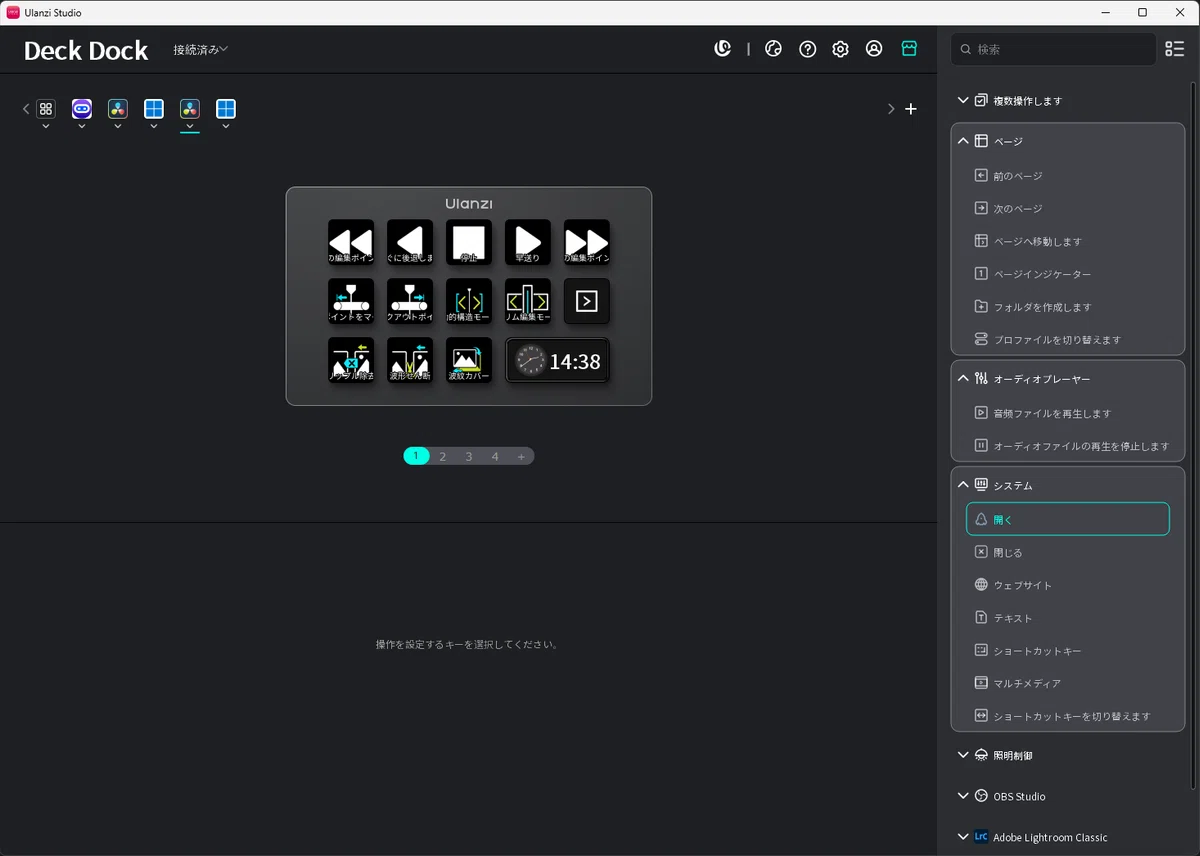Viewport: 1200px width, 856px height.
Task: Select the dynamic trim mode key with one centre line
Action: click(469, 301)
